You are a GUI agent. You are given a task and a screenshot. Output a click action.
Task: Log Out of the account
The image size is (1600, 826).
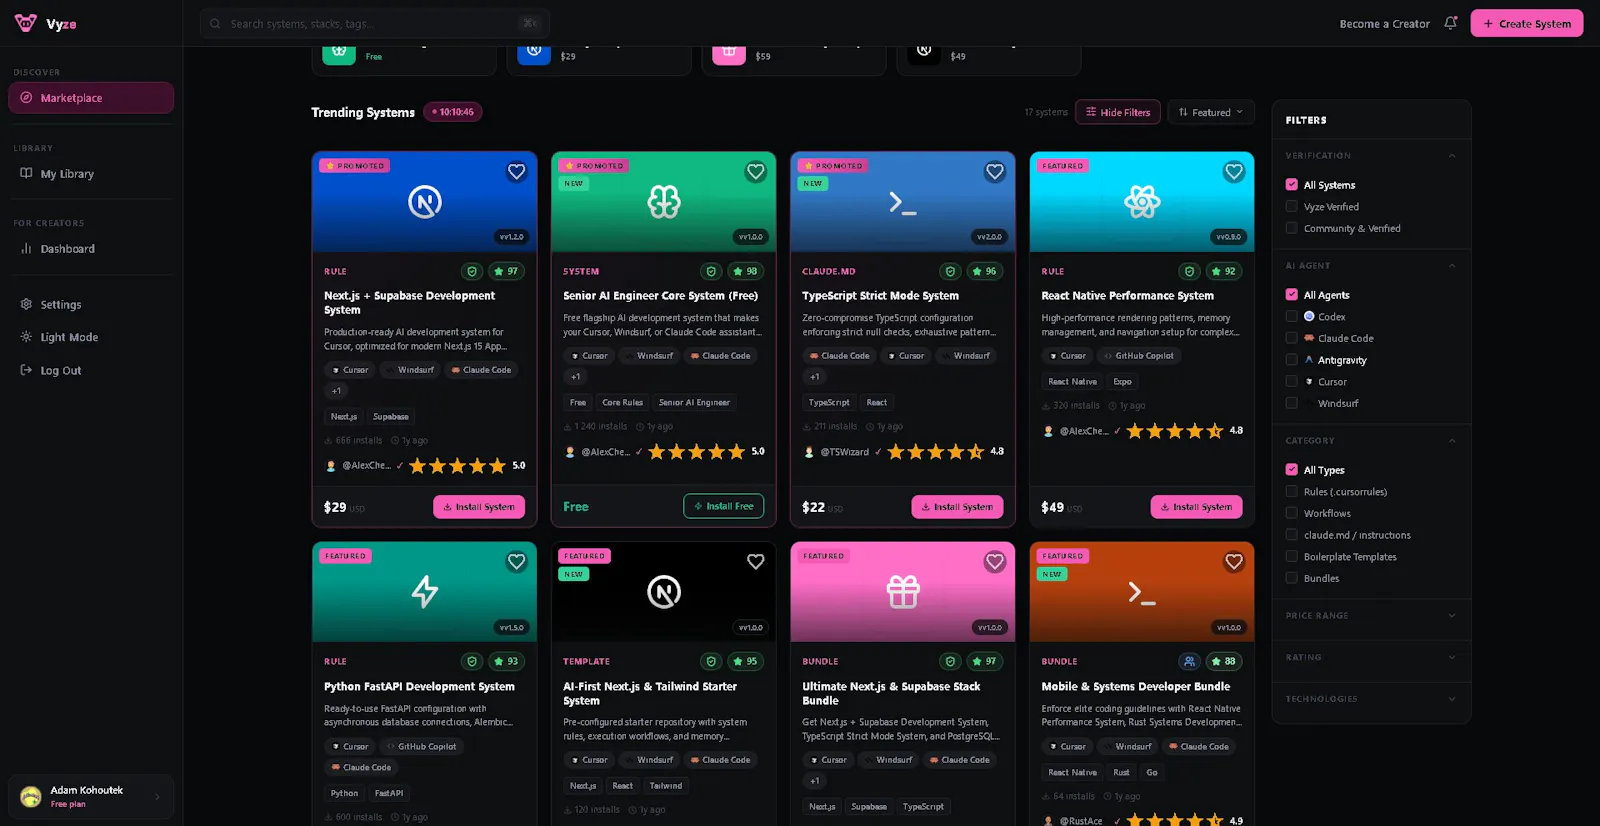[x=91, y=371]
